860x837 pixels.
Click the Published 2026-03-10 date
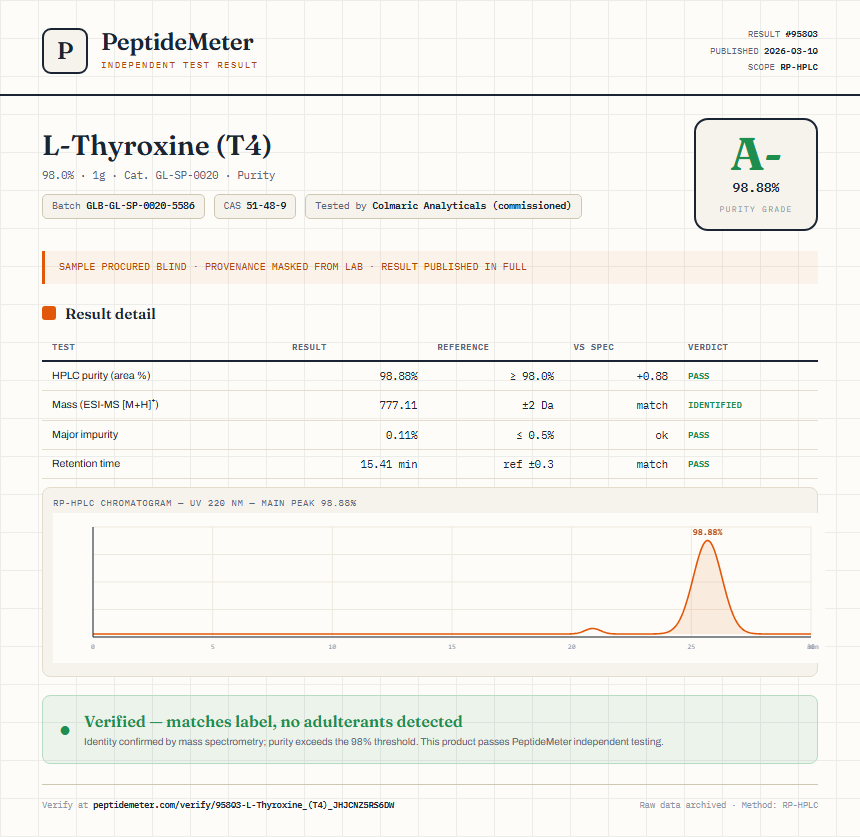coord(763,51)
